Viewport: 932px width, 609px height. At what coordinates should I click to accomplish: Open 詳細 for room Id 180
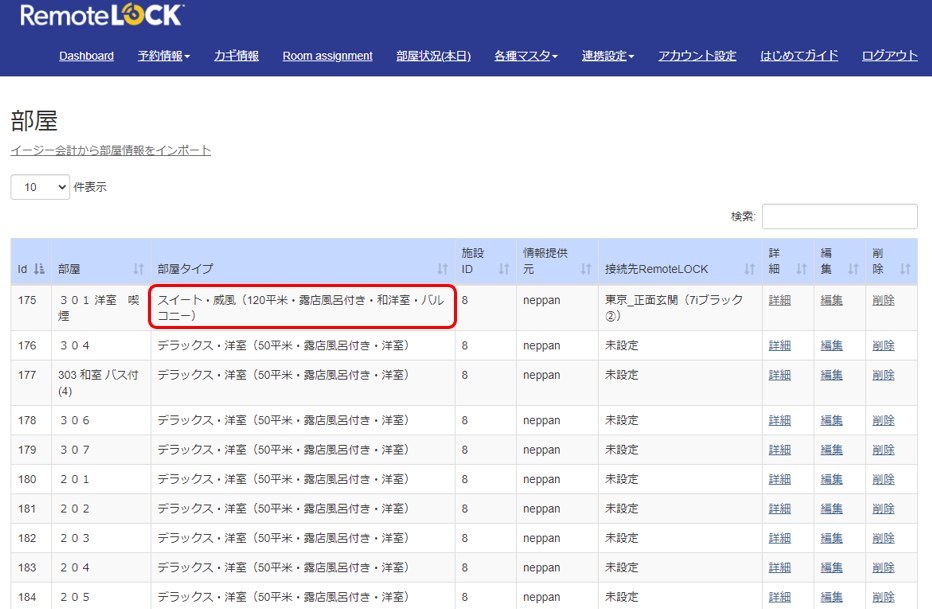[x=779, y=479]
